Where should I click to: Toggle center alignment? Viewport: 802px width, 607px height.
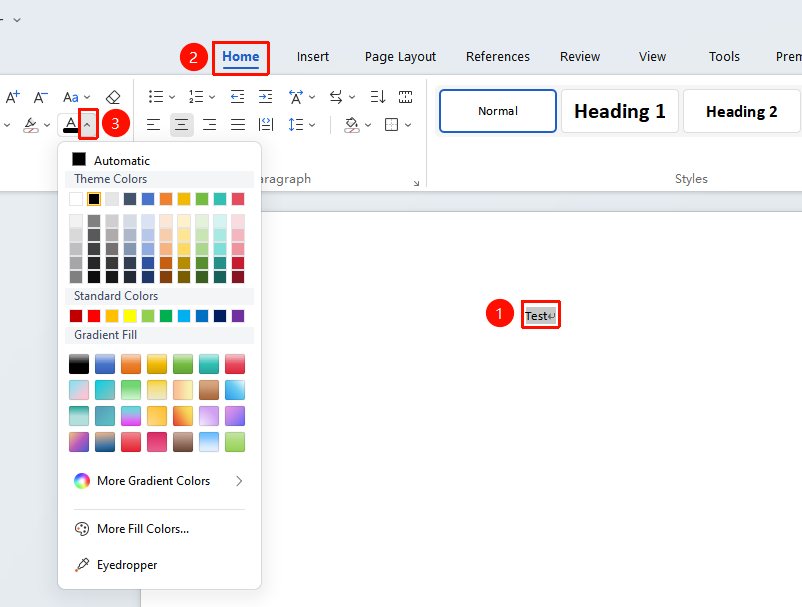[182, 125]
